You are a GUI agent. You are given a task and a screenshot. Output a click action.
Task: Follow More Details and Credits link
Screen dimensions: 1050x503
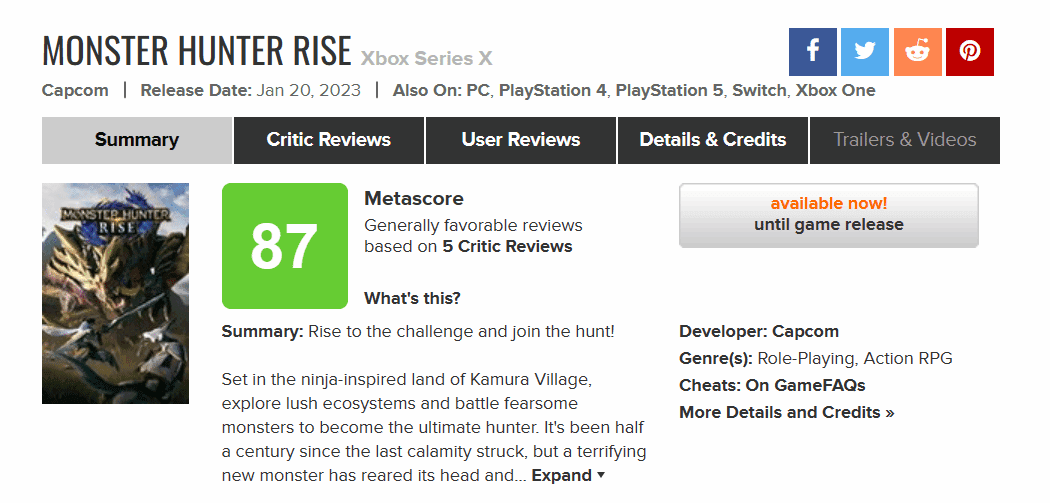click(x=787, y=413)
